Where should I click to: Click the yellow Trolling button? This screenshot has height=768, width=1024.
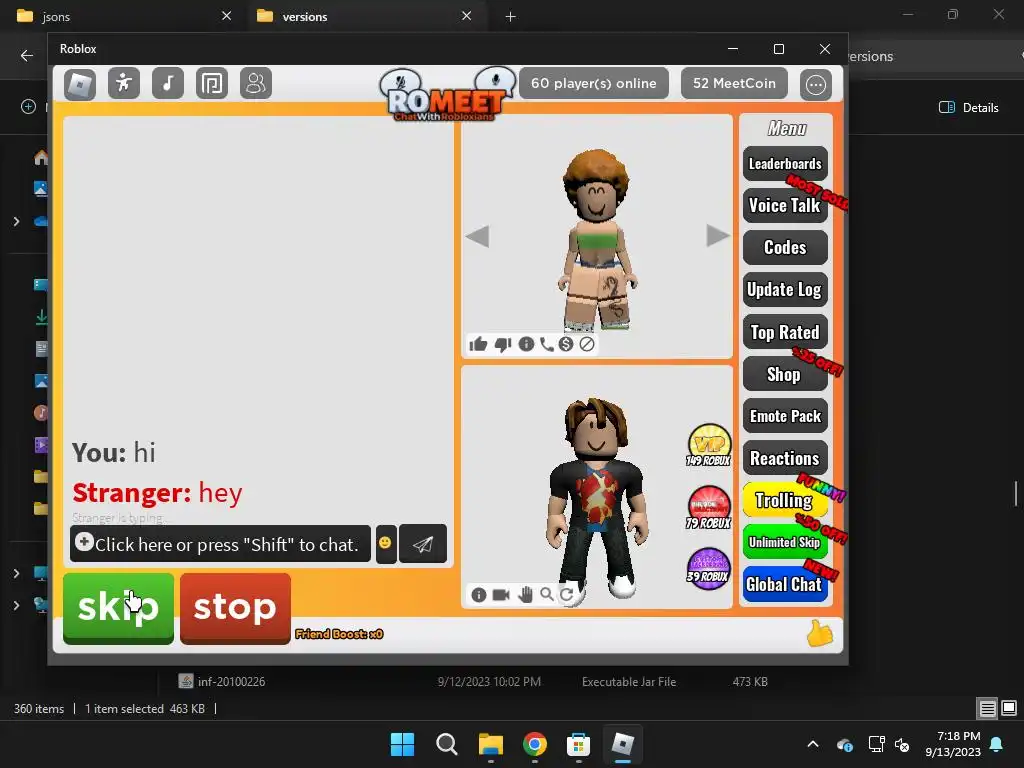[x=785, y=500]
